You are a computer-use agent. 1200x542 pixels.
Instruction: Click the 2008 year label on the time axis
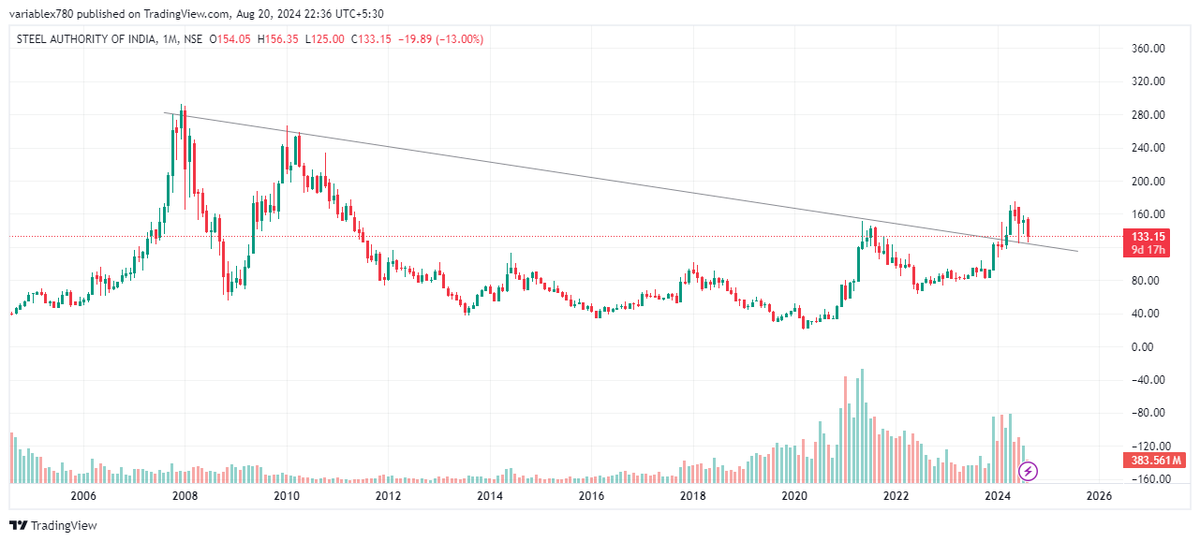tap(184, 496)
